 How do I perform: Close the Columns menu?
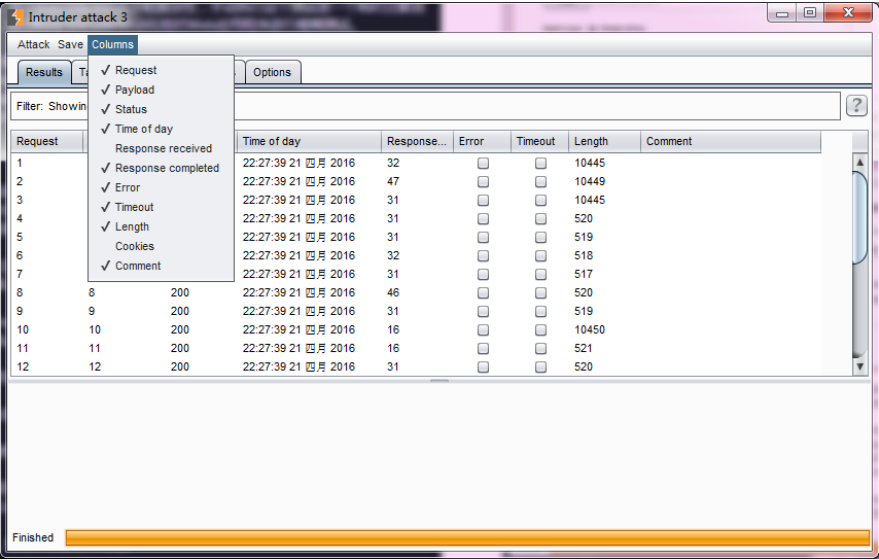113,44
